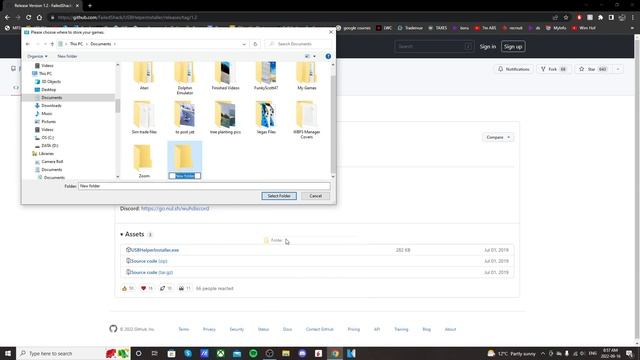This screenshot has width=640, height=360.
Task: Change the folder view icon
Action: coord(307,56)
